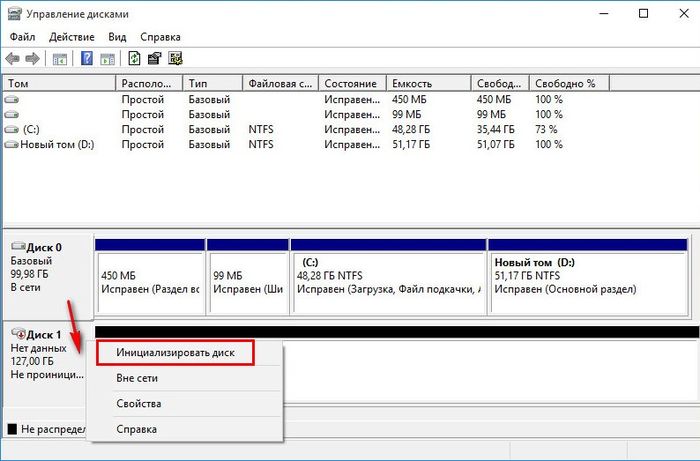Screen dimensions: 700x461
Task: Click the Back arrow toolbar icon
Action: (12, 58)
